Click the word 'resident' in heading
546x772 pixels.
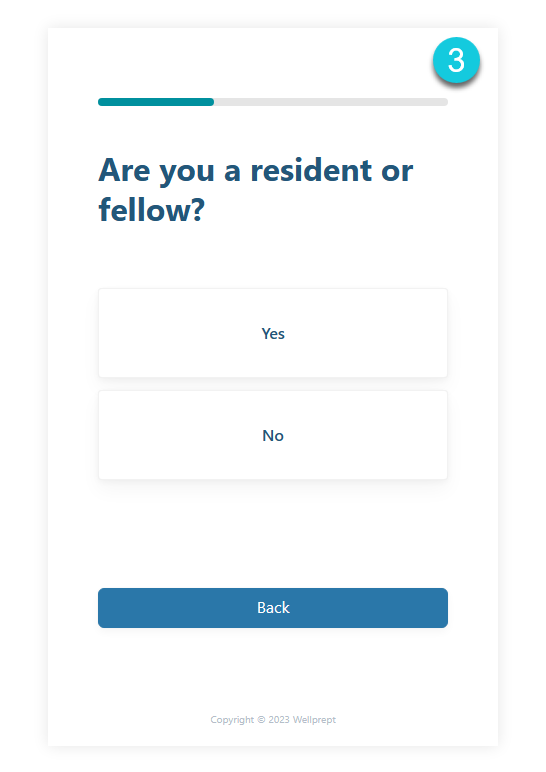[311, 170]
